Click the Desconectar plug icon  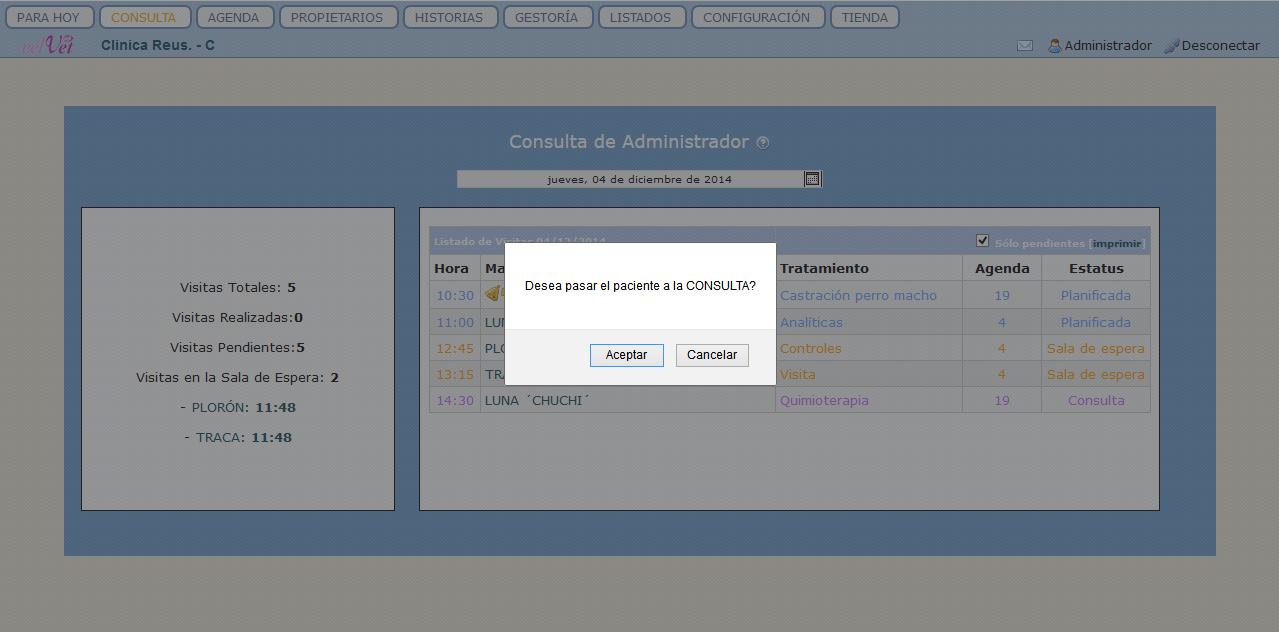click(1172, 46)
